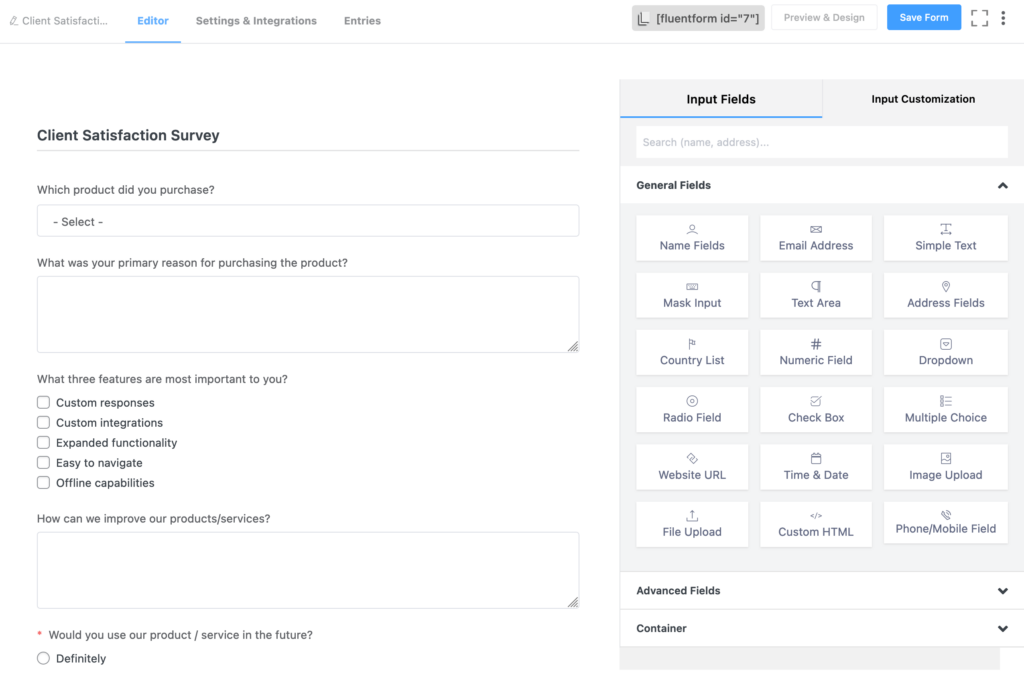Click the improve products/services text area
1024x699 pixels.
pos(308,570)
